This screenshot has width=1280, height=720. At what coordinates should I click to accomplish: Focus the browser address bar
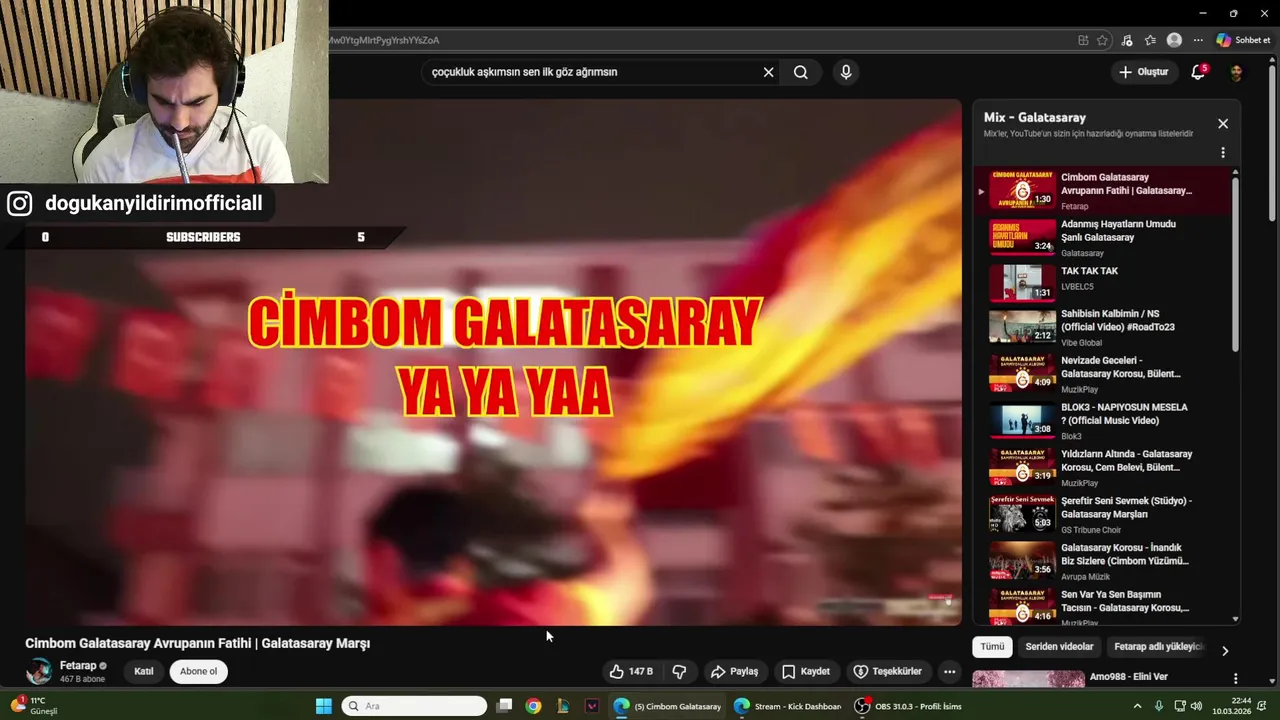click(700, 40)
